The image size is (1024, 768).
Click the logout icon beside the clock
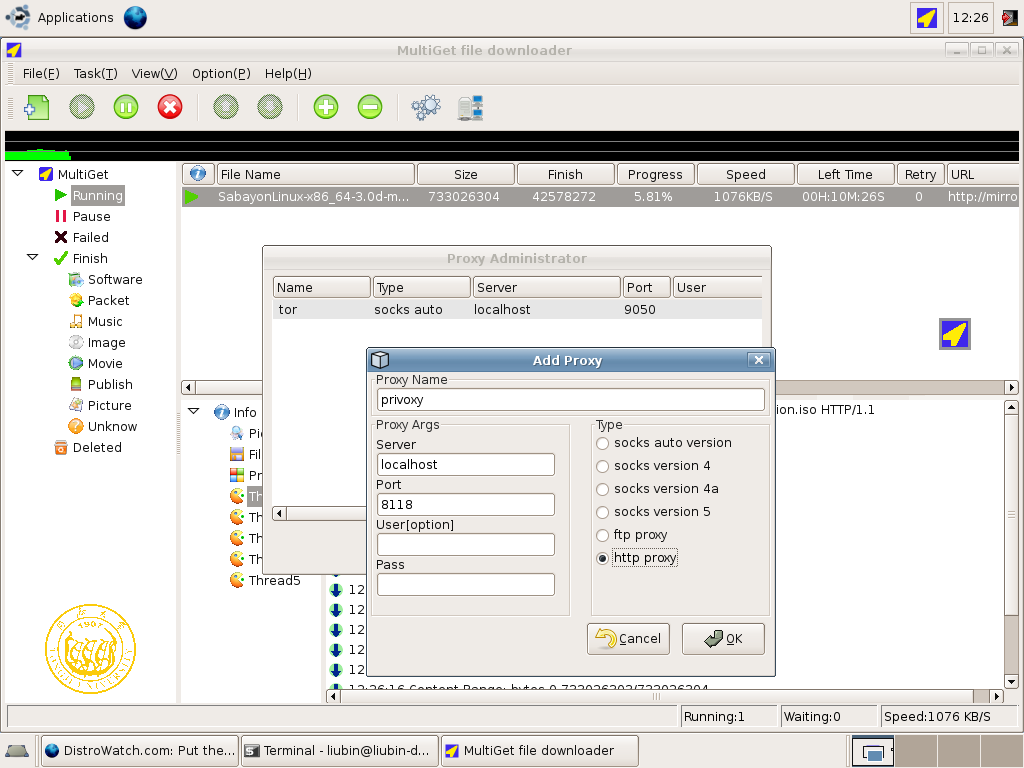tap(1010, 18)
